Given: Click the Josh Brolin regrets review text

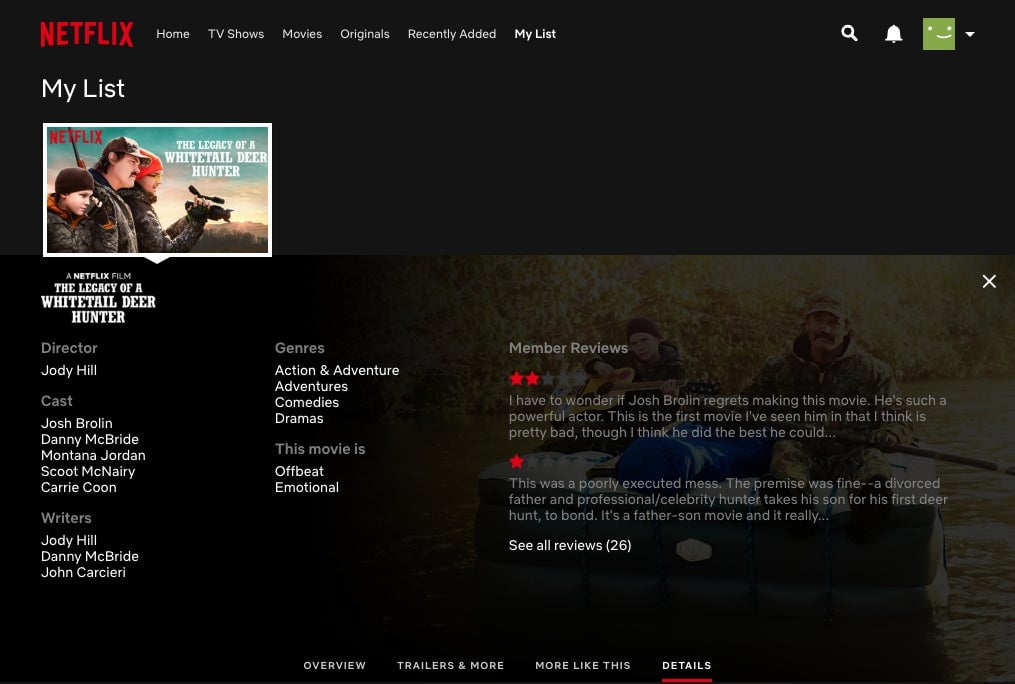Looking at the screenshot, I should pyautogui.click(x=728, y=417).
